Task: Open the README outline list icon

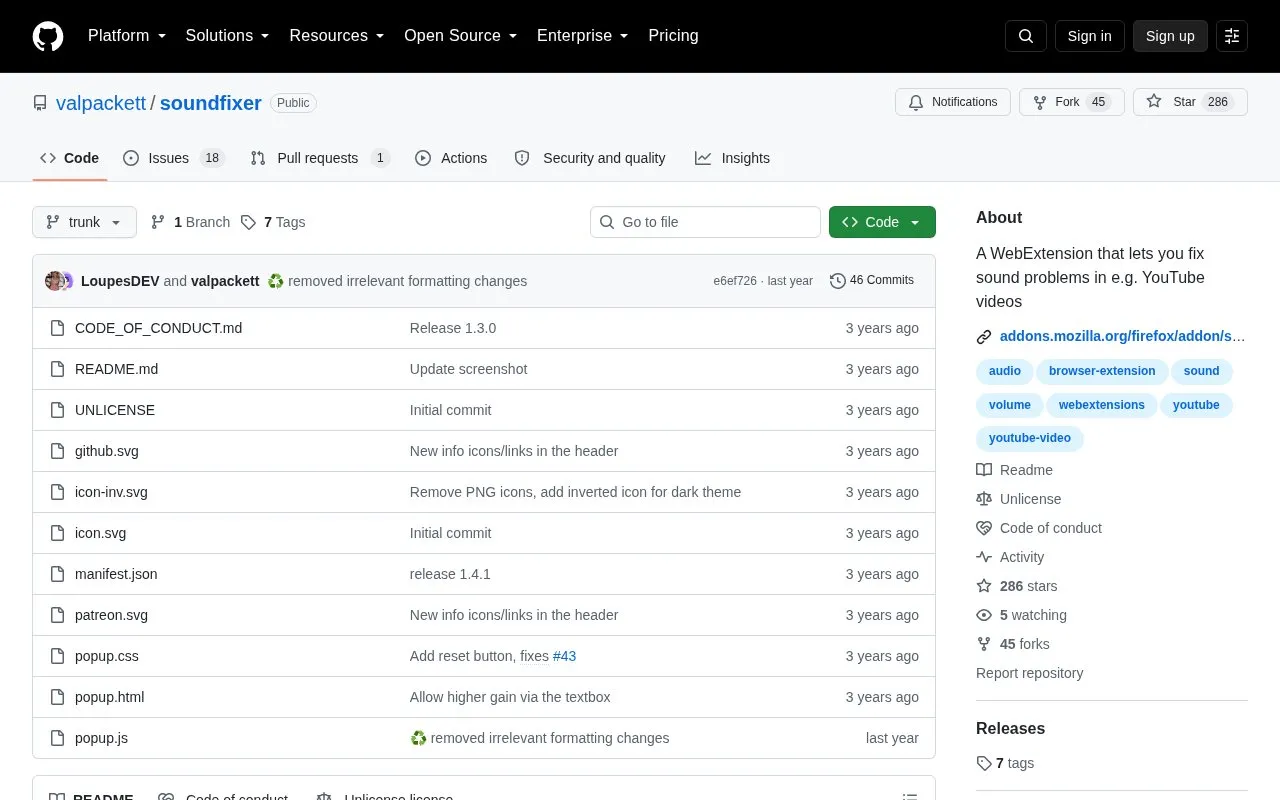Action: click(910, 797)
